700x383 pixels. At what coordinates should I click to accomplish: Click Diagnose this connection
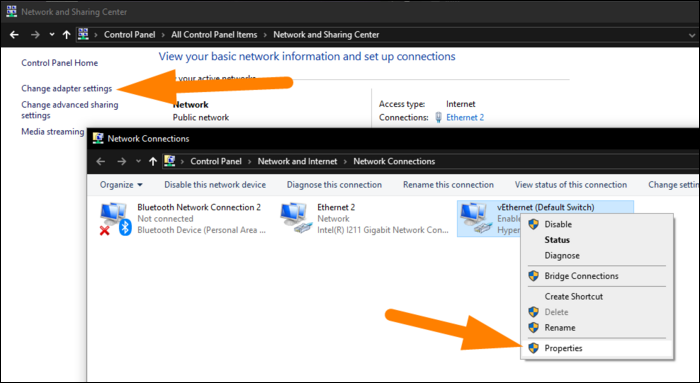coord(334,185)
